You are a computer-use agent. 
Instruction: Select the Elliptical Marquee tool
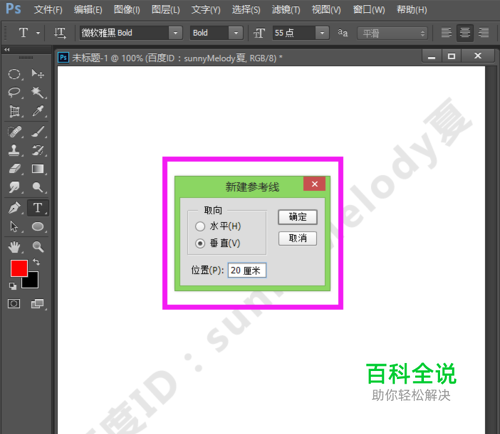click(14, 74)
